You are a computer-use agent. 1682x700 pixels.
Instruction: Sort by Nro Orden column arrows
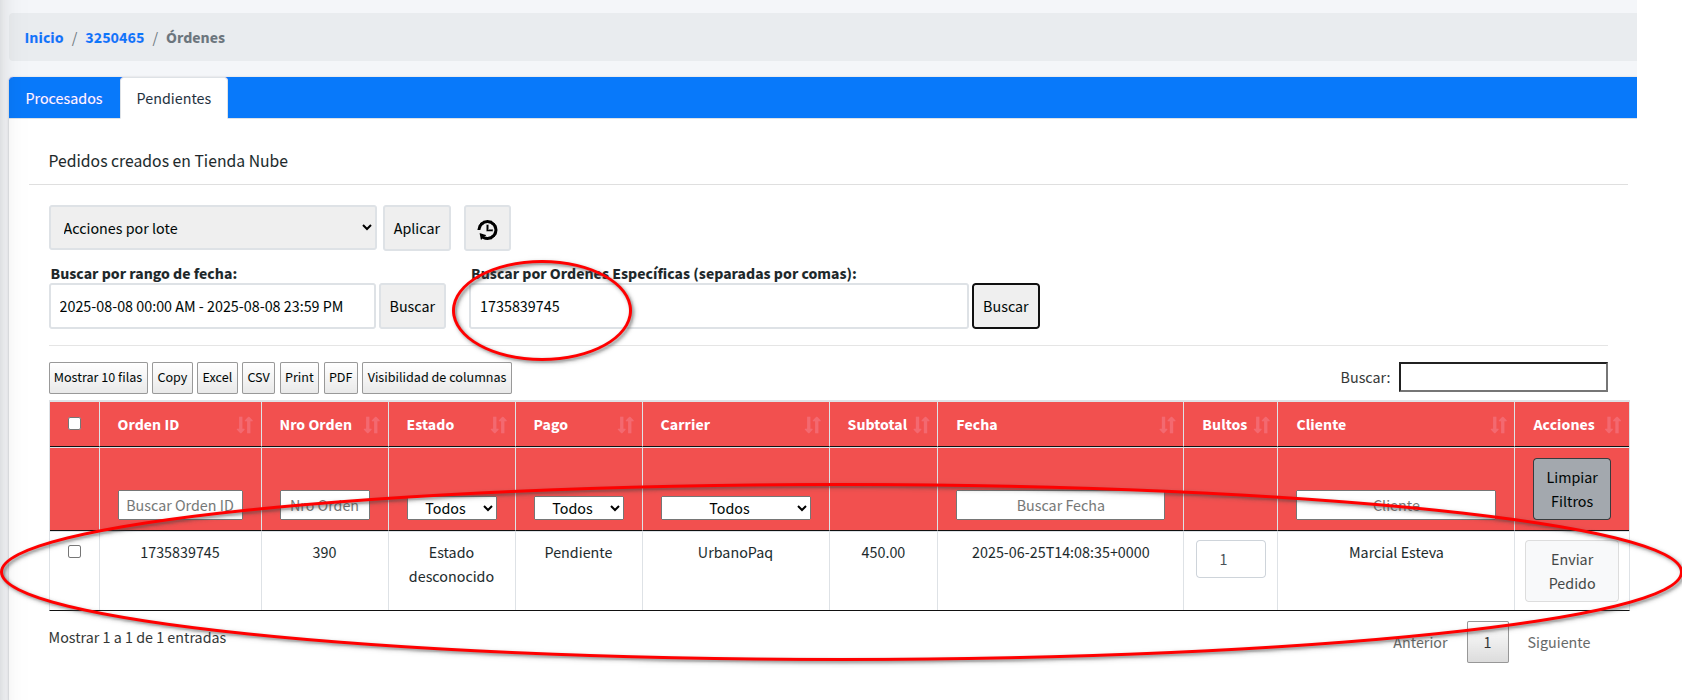[371, 425]
